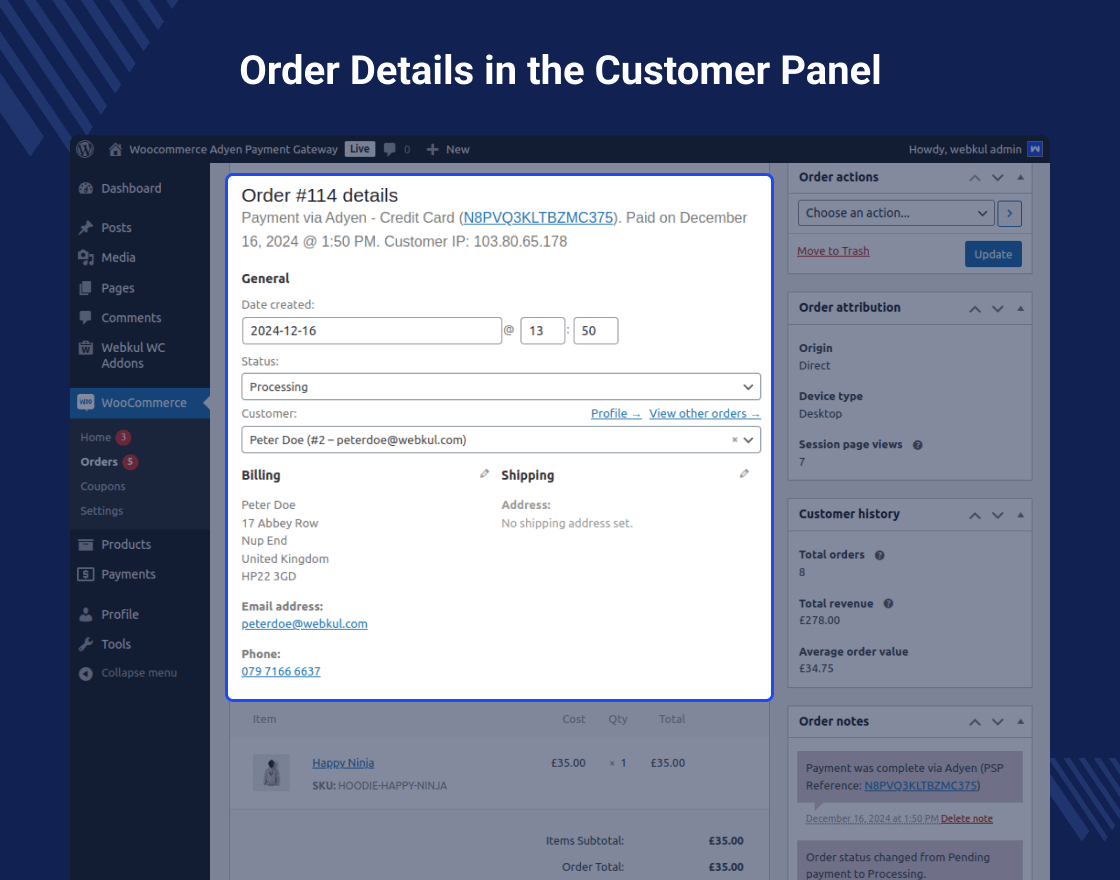1120x880 pixels.
Task: Click the home site icon
Action: coord(115,149)
